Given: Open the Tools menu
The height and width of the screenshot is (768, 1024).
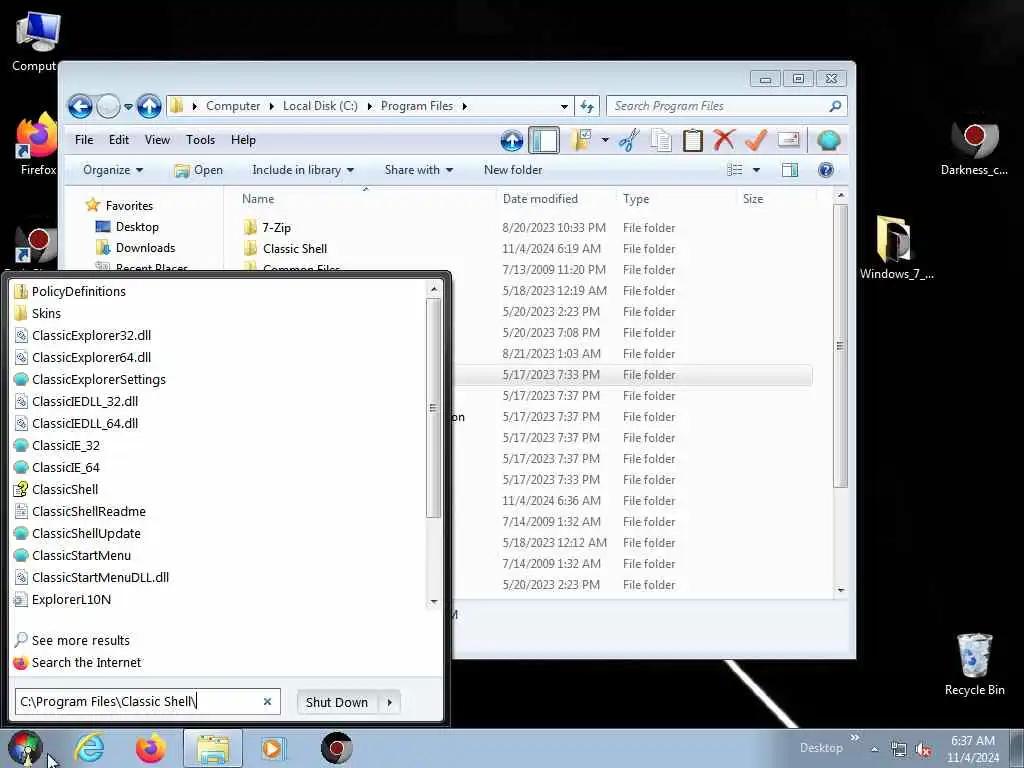Looking at the screenshot, I should [200, 140].
